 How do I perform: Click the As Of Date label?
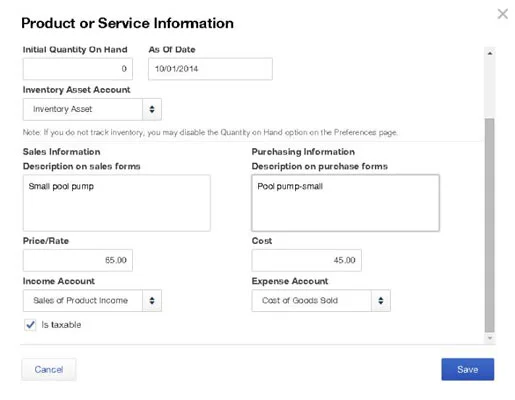(172, 49)
